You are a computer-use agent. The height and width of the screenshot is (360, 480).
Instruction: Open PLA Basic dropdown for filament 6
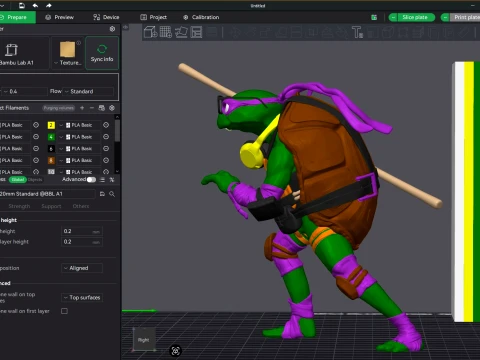pos(79,148)
